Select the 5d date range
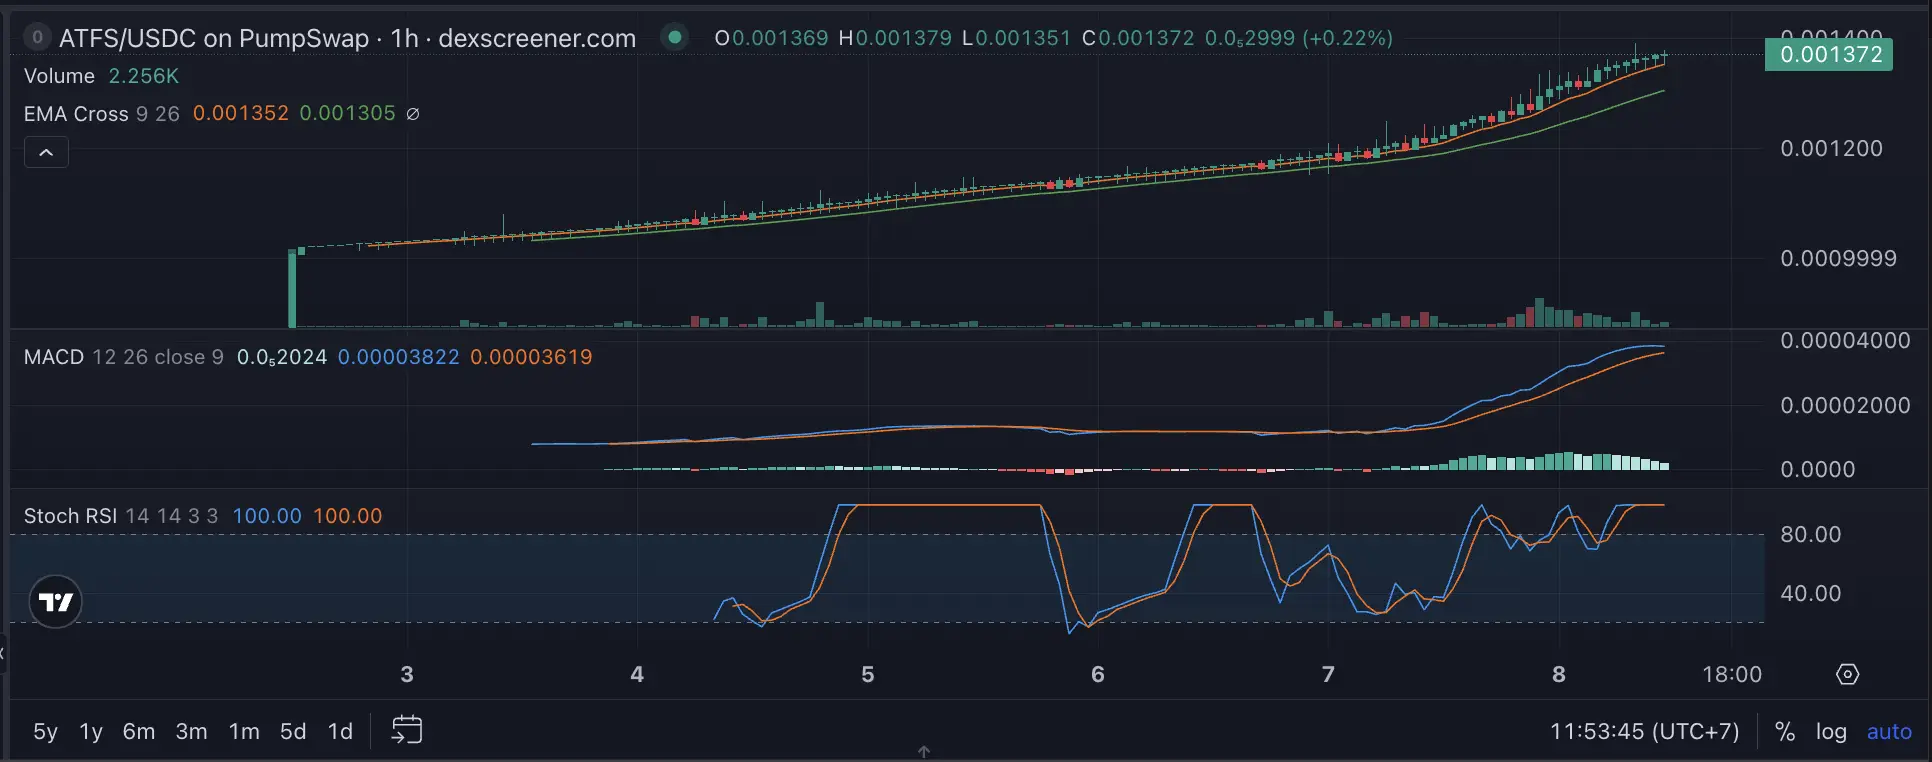This screenshot has height=762, width=1932. 293,731
